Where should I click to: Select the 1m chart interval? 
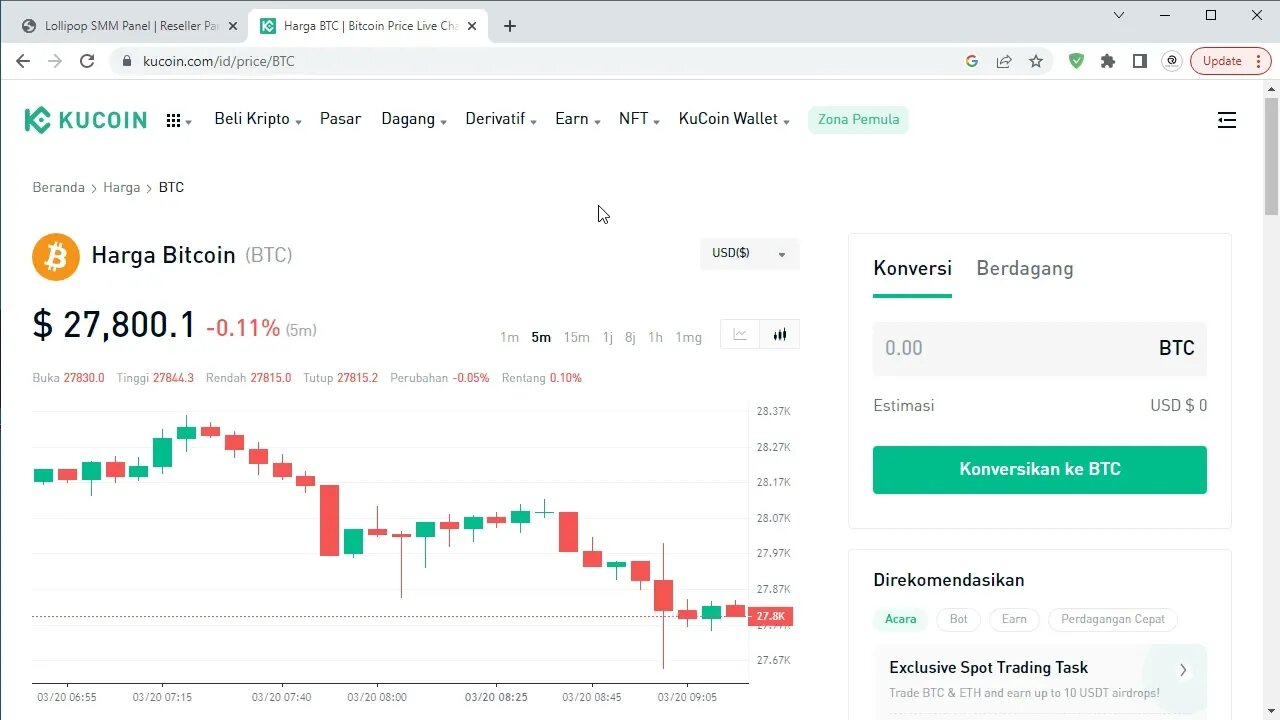[509, 337]
